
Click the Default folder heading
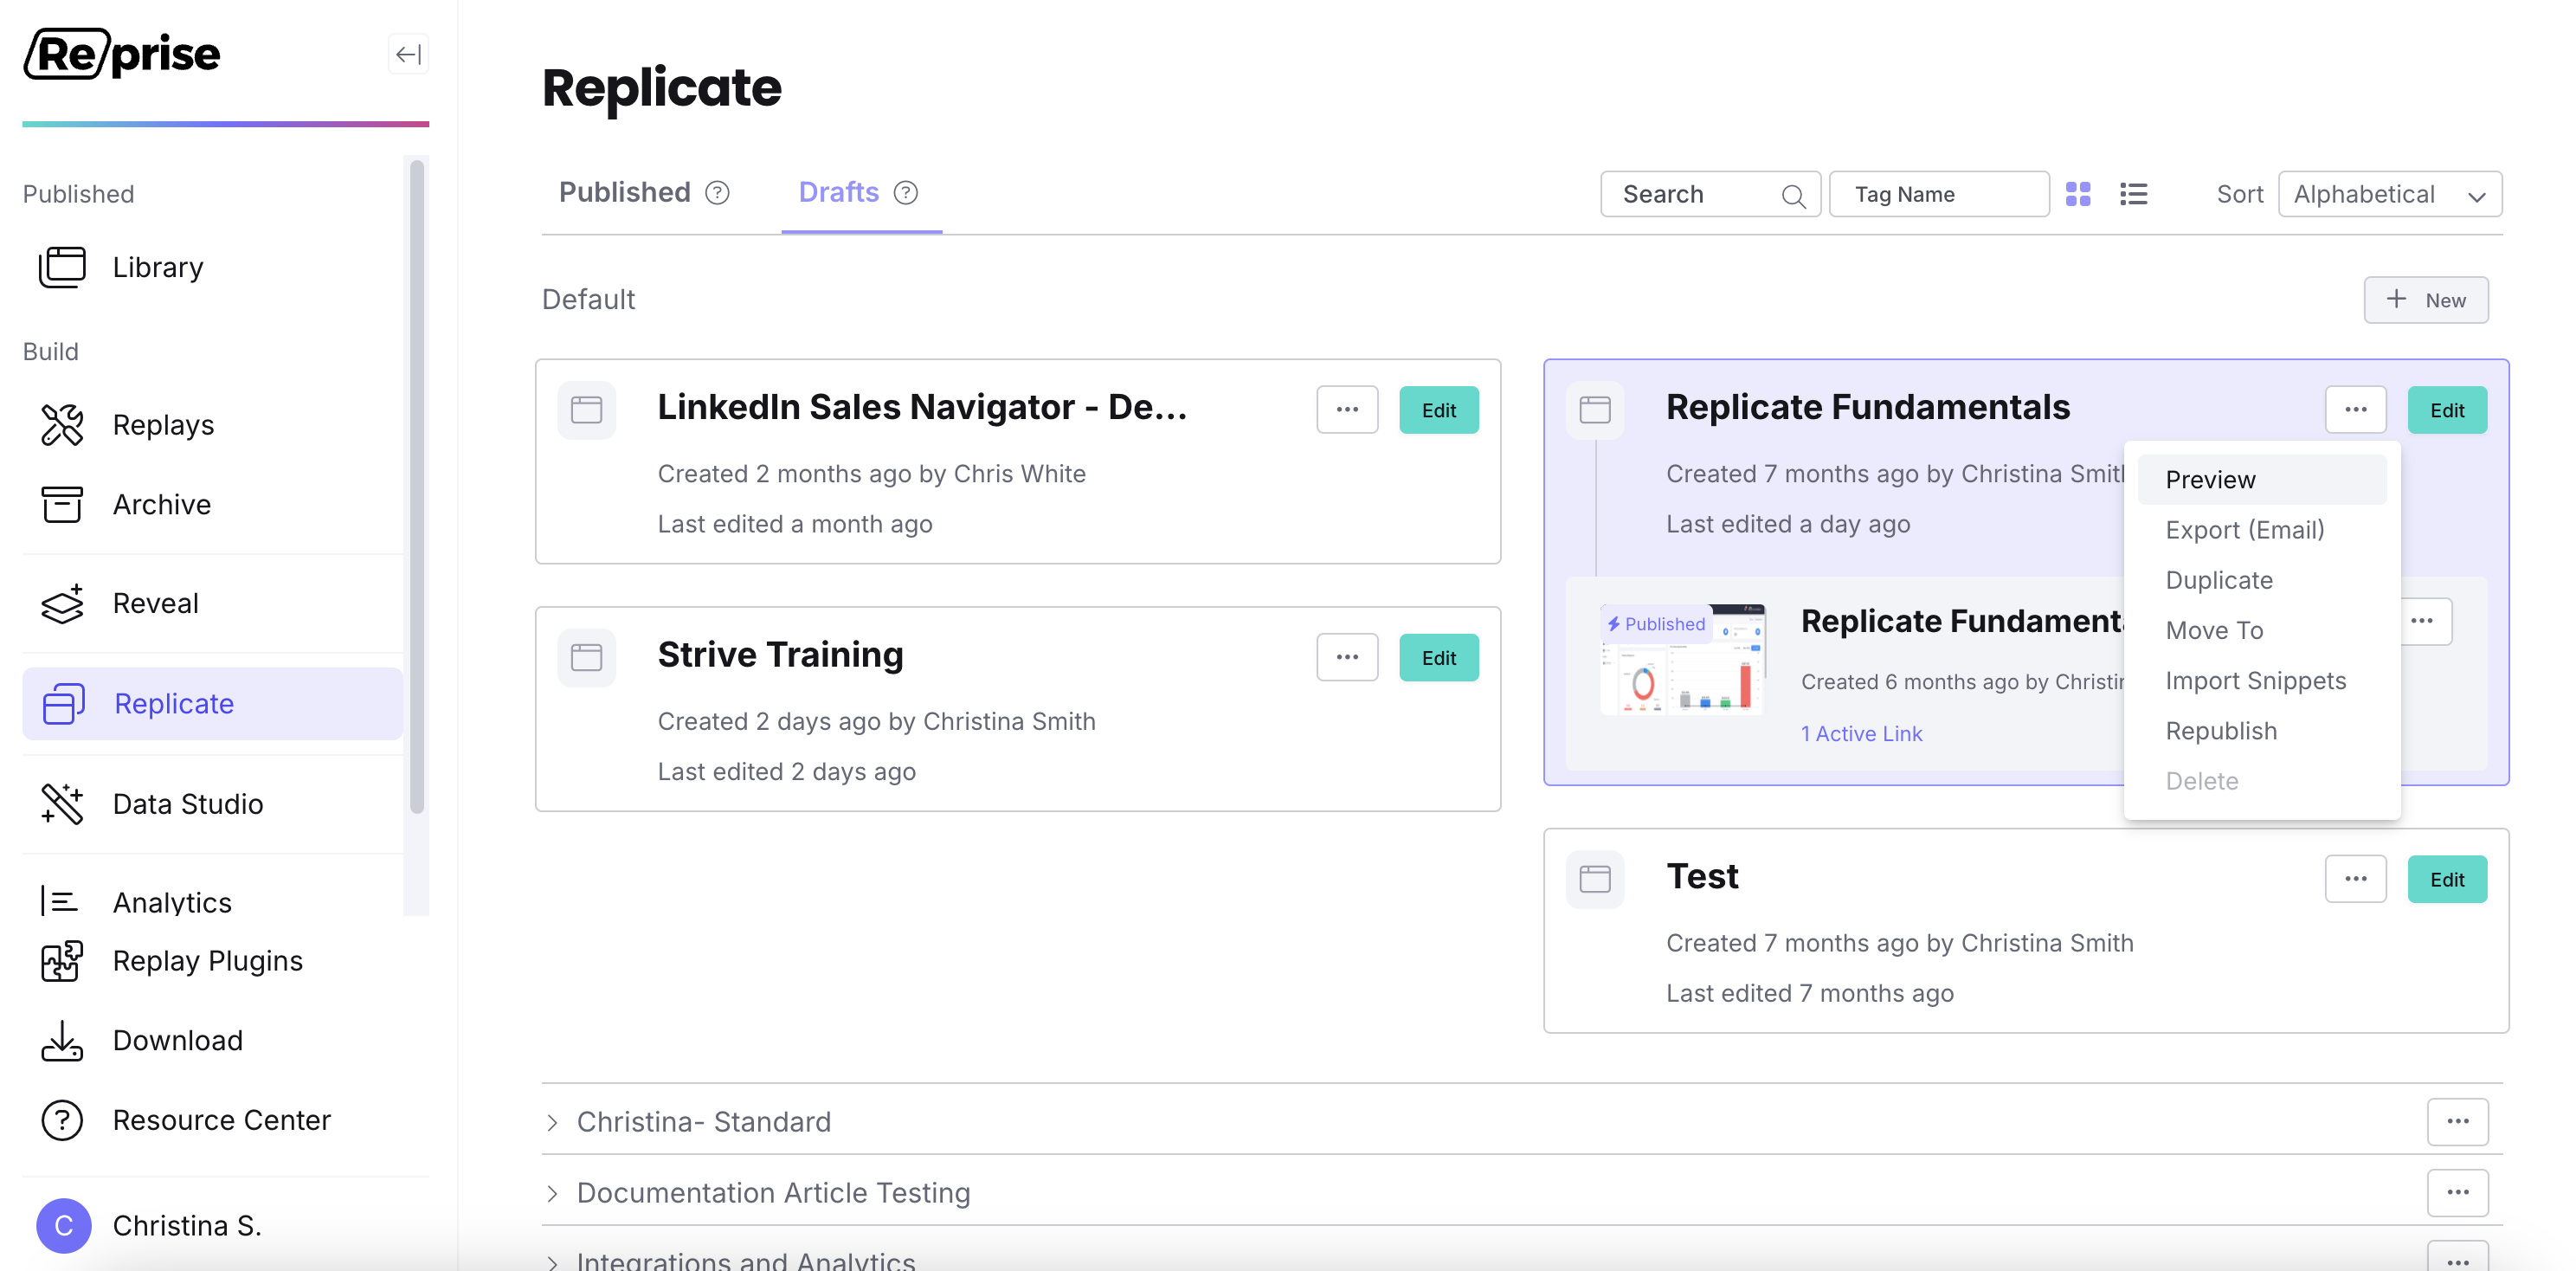tap(588, 299)
